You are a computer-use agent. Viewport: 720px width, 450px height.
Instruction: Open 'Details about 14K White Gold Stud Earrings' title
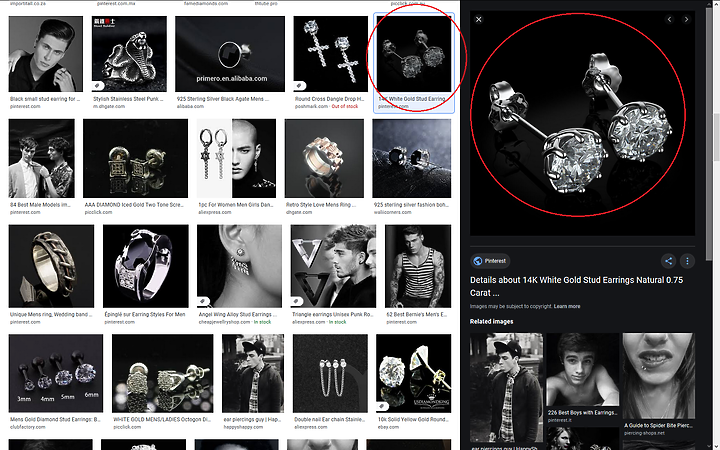point(576,286)
